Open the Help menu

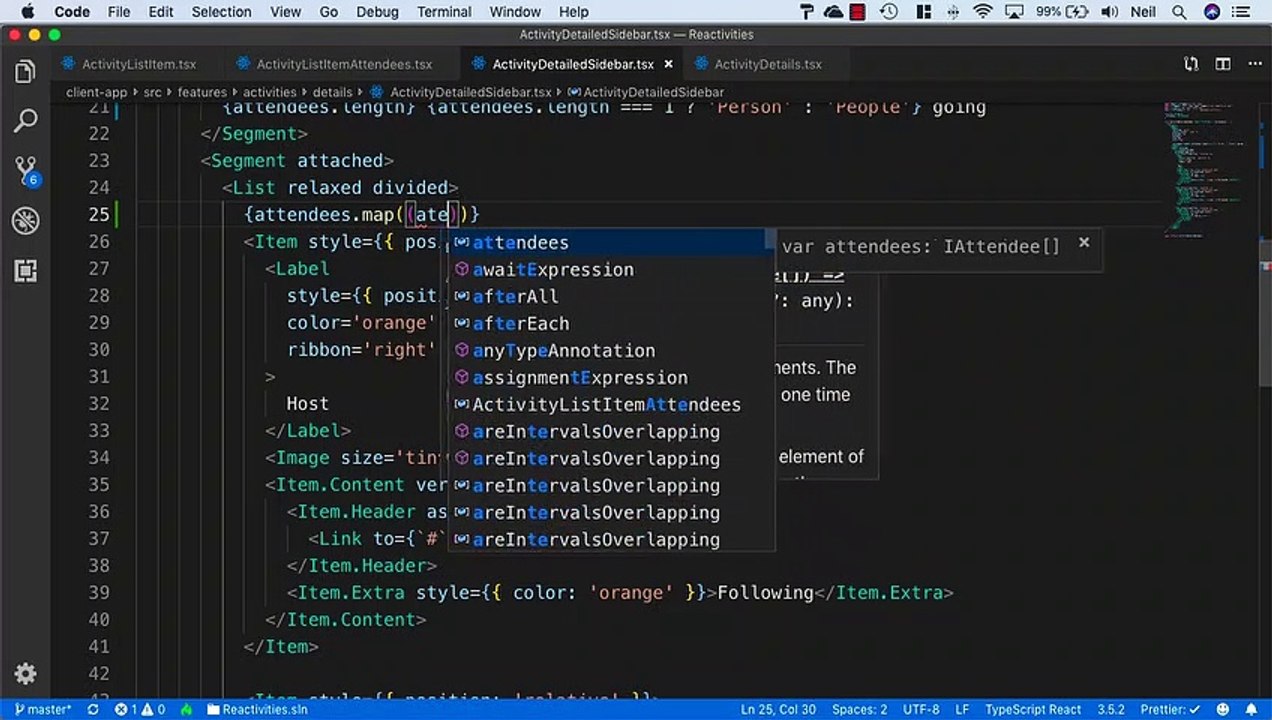574,12
